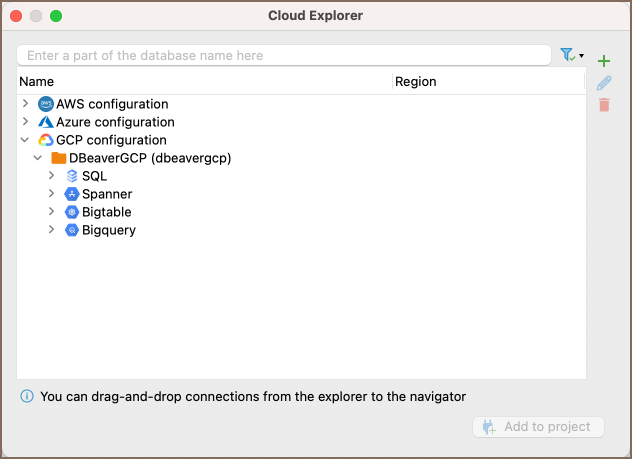Screen dimensions: 632x459
Task: Click the Bigtable service icon
Action: click(x=71, y=212)
